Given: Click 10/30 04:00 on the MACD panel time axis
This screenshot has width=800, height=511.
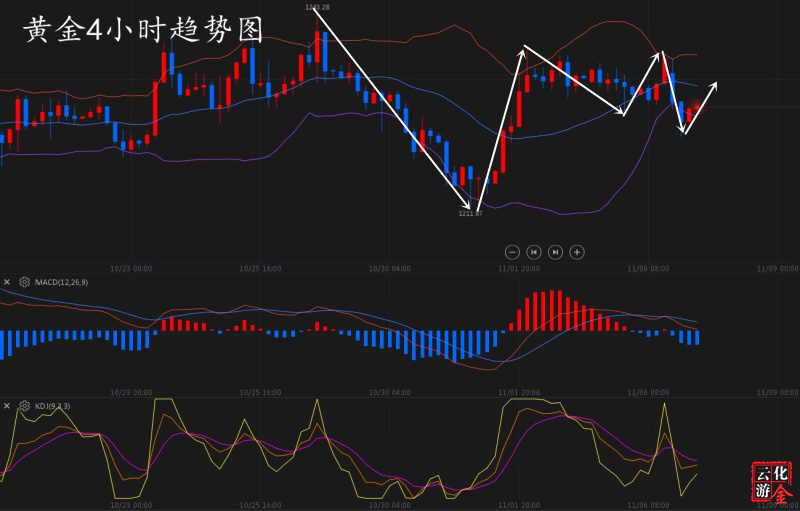Looking at the screenshot, I should 390,392.
